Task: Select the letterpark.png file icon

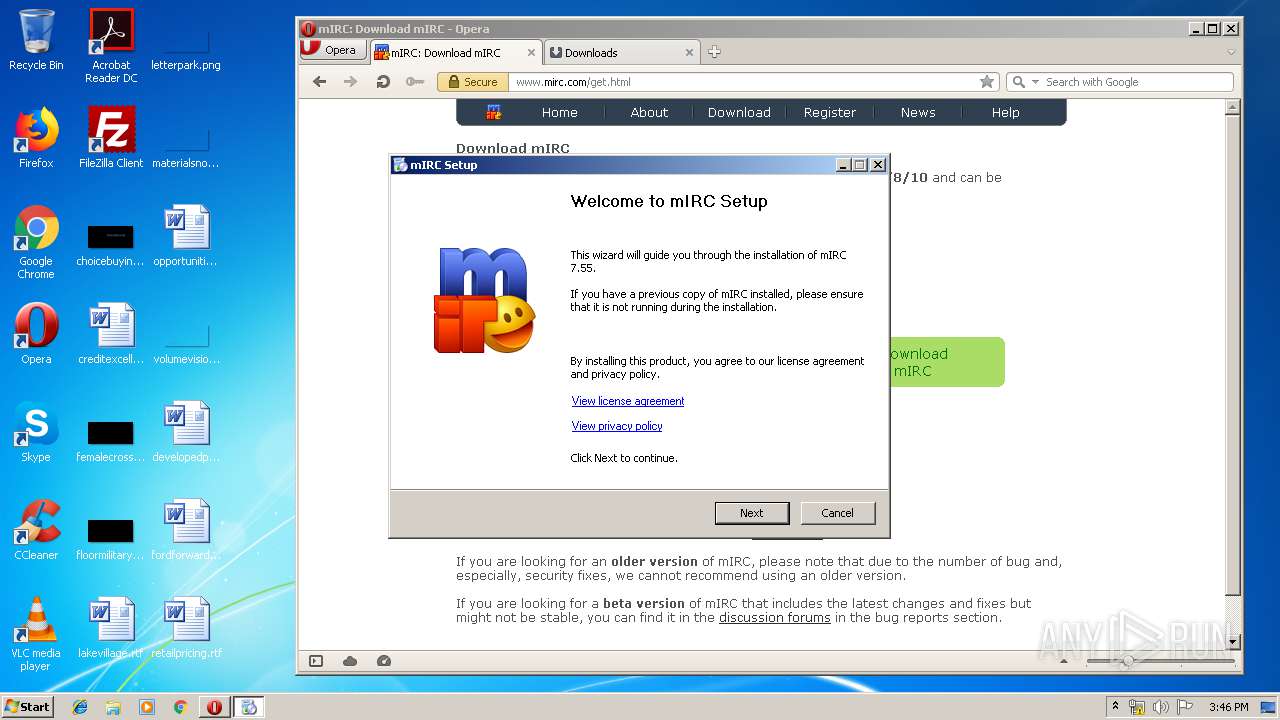Action: [x=186, y=46]
